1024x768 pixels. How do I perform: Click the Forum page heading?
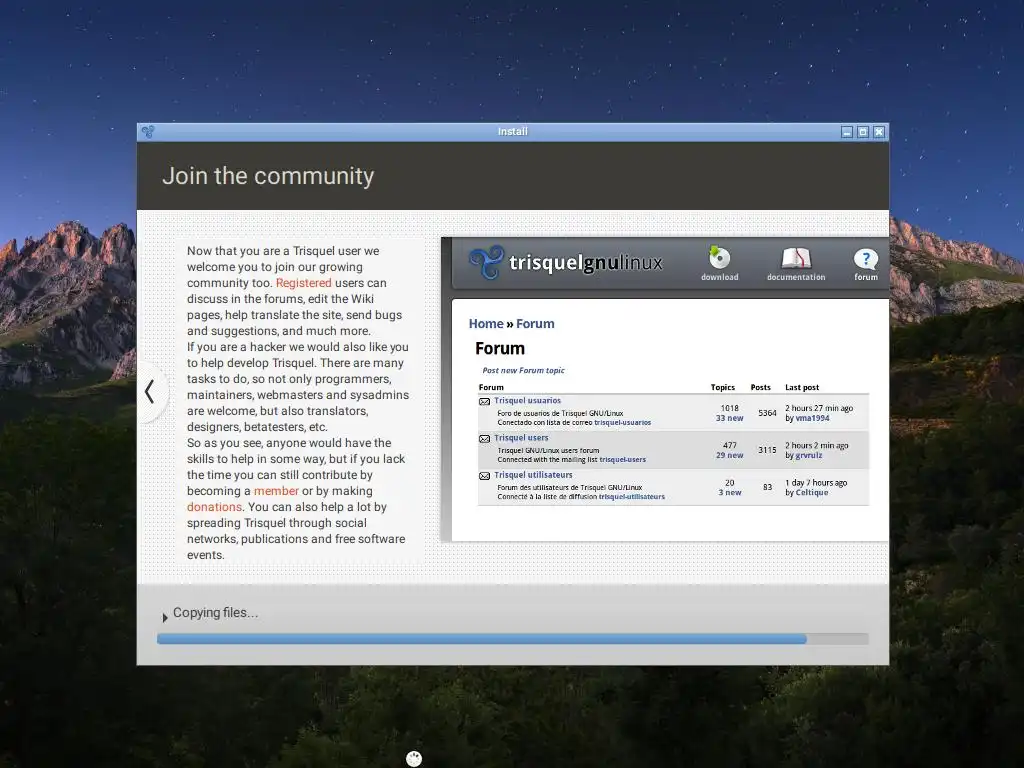500,348
